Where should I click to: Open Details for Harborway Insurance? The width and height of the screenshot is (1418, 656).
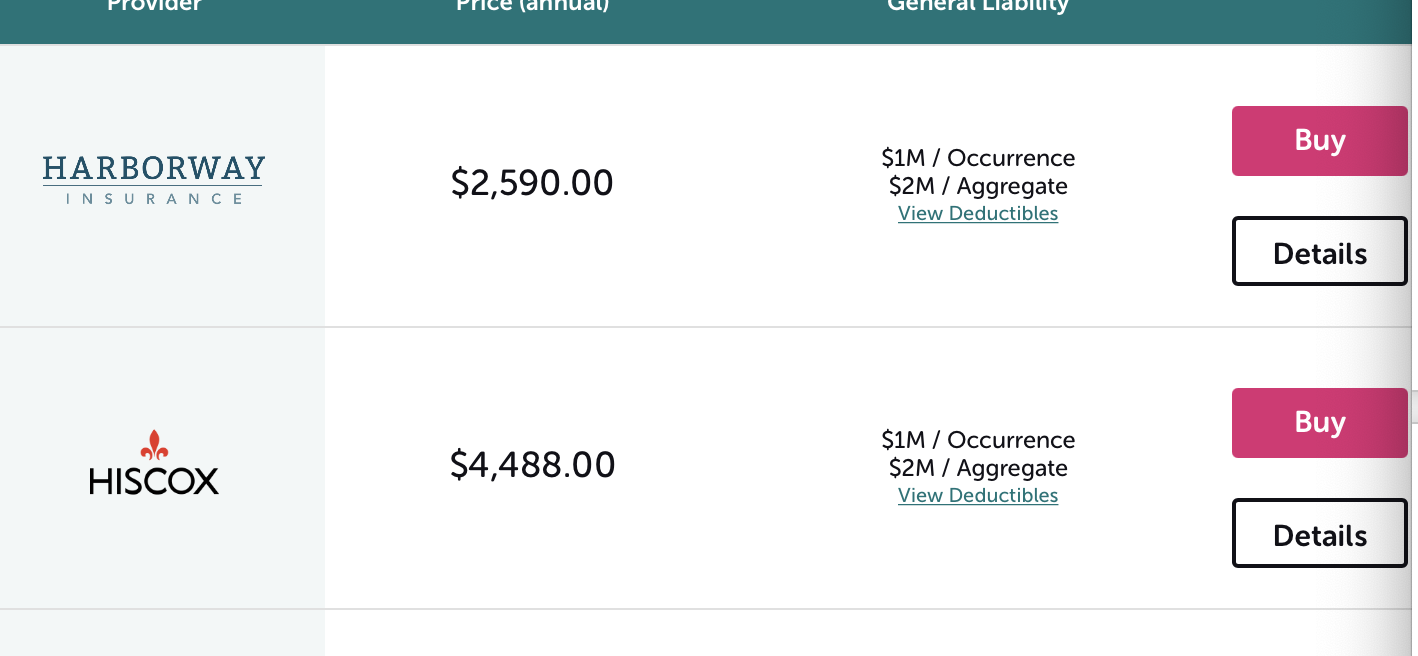(x=1319, y=252)
